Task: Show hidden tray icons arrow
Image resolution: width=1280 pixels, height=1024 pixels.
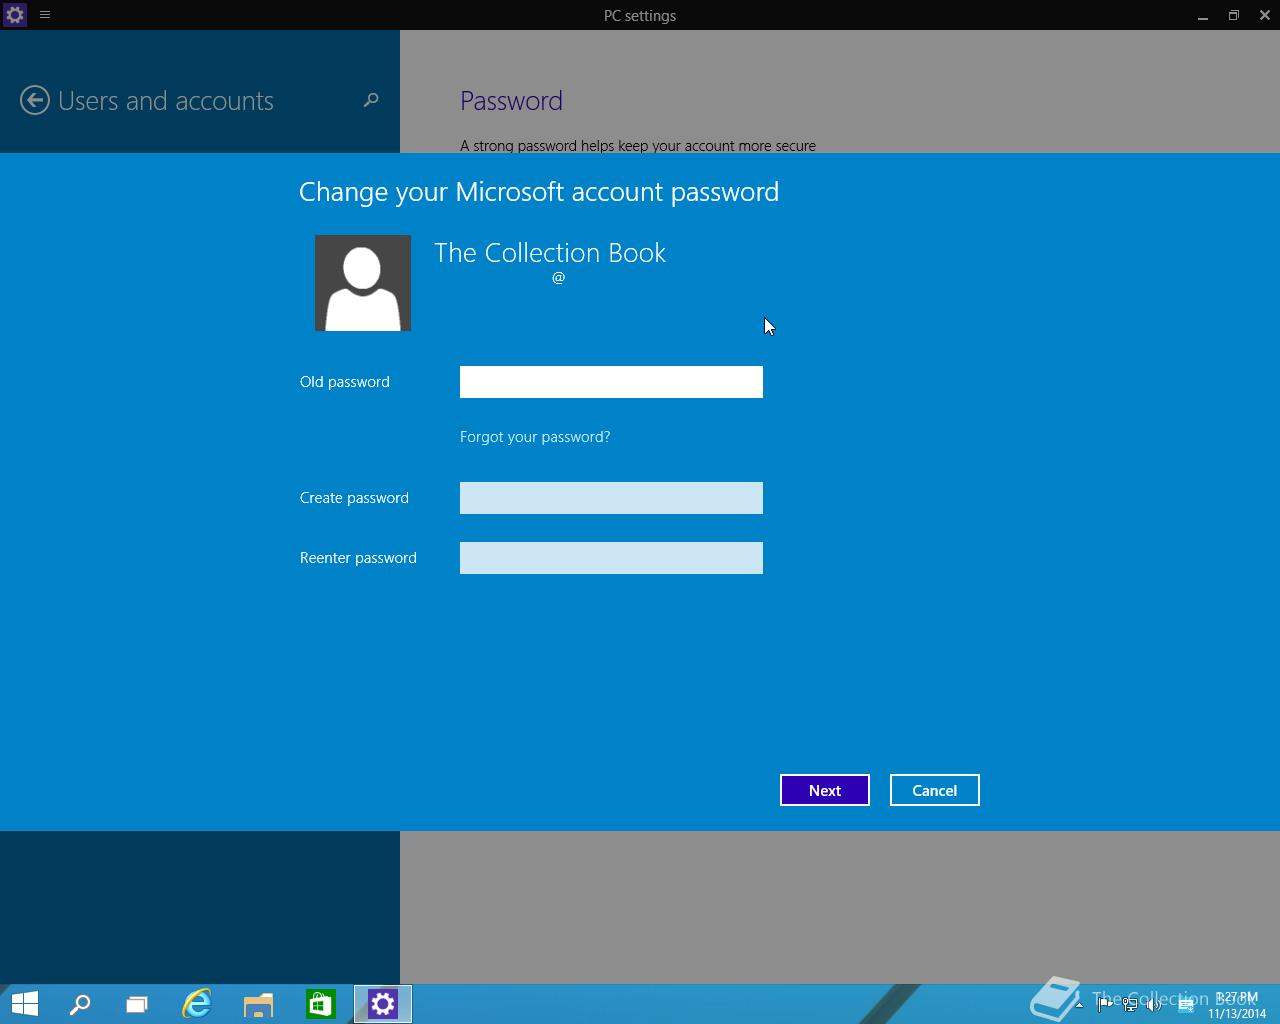Action: [x=1079, y=1005]
